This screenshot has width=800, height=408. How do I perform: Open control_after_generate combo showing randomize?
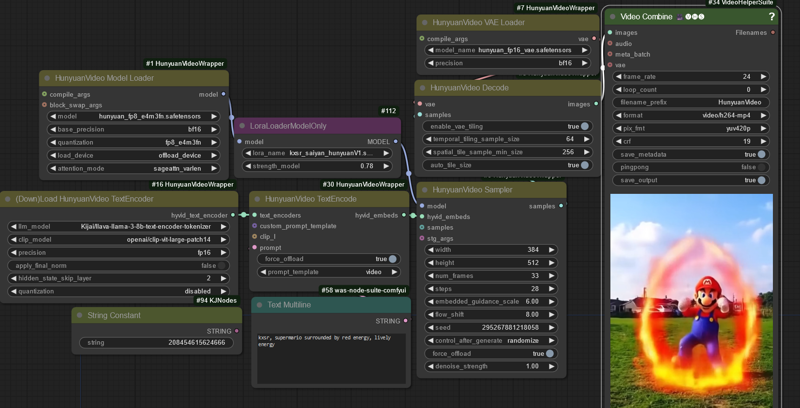tap(491, 341)
